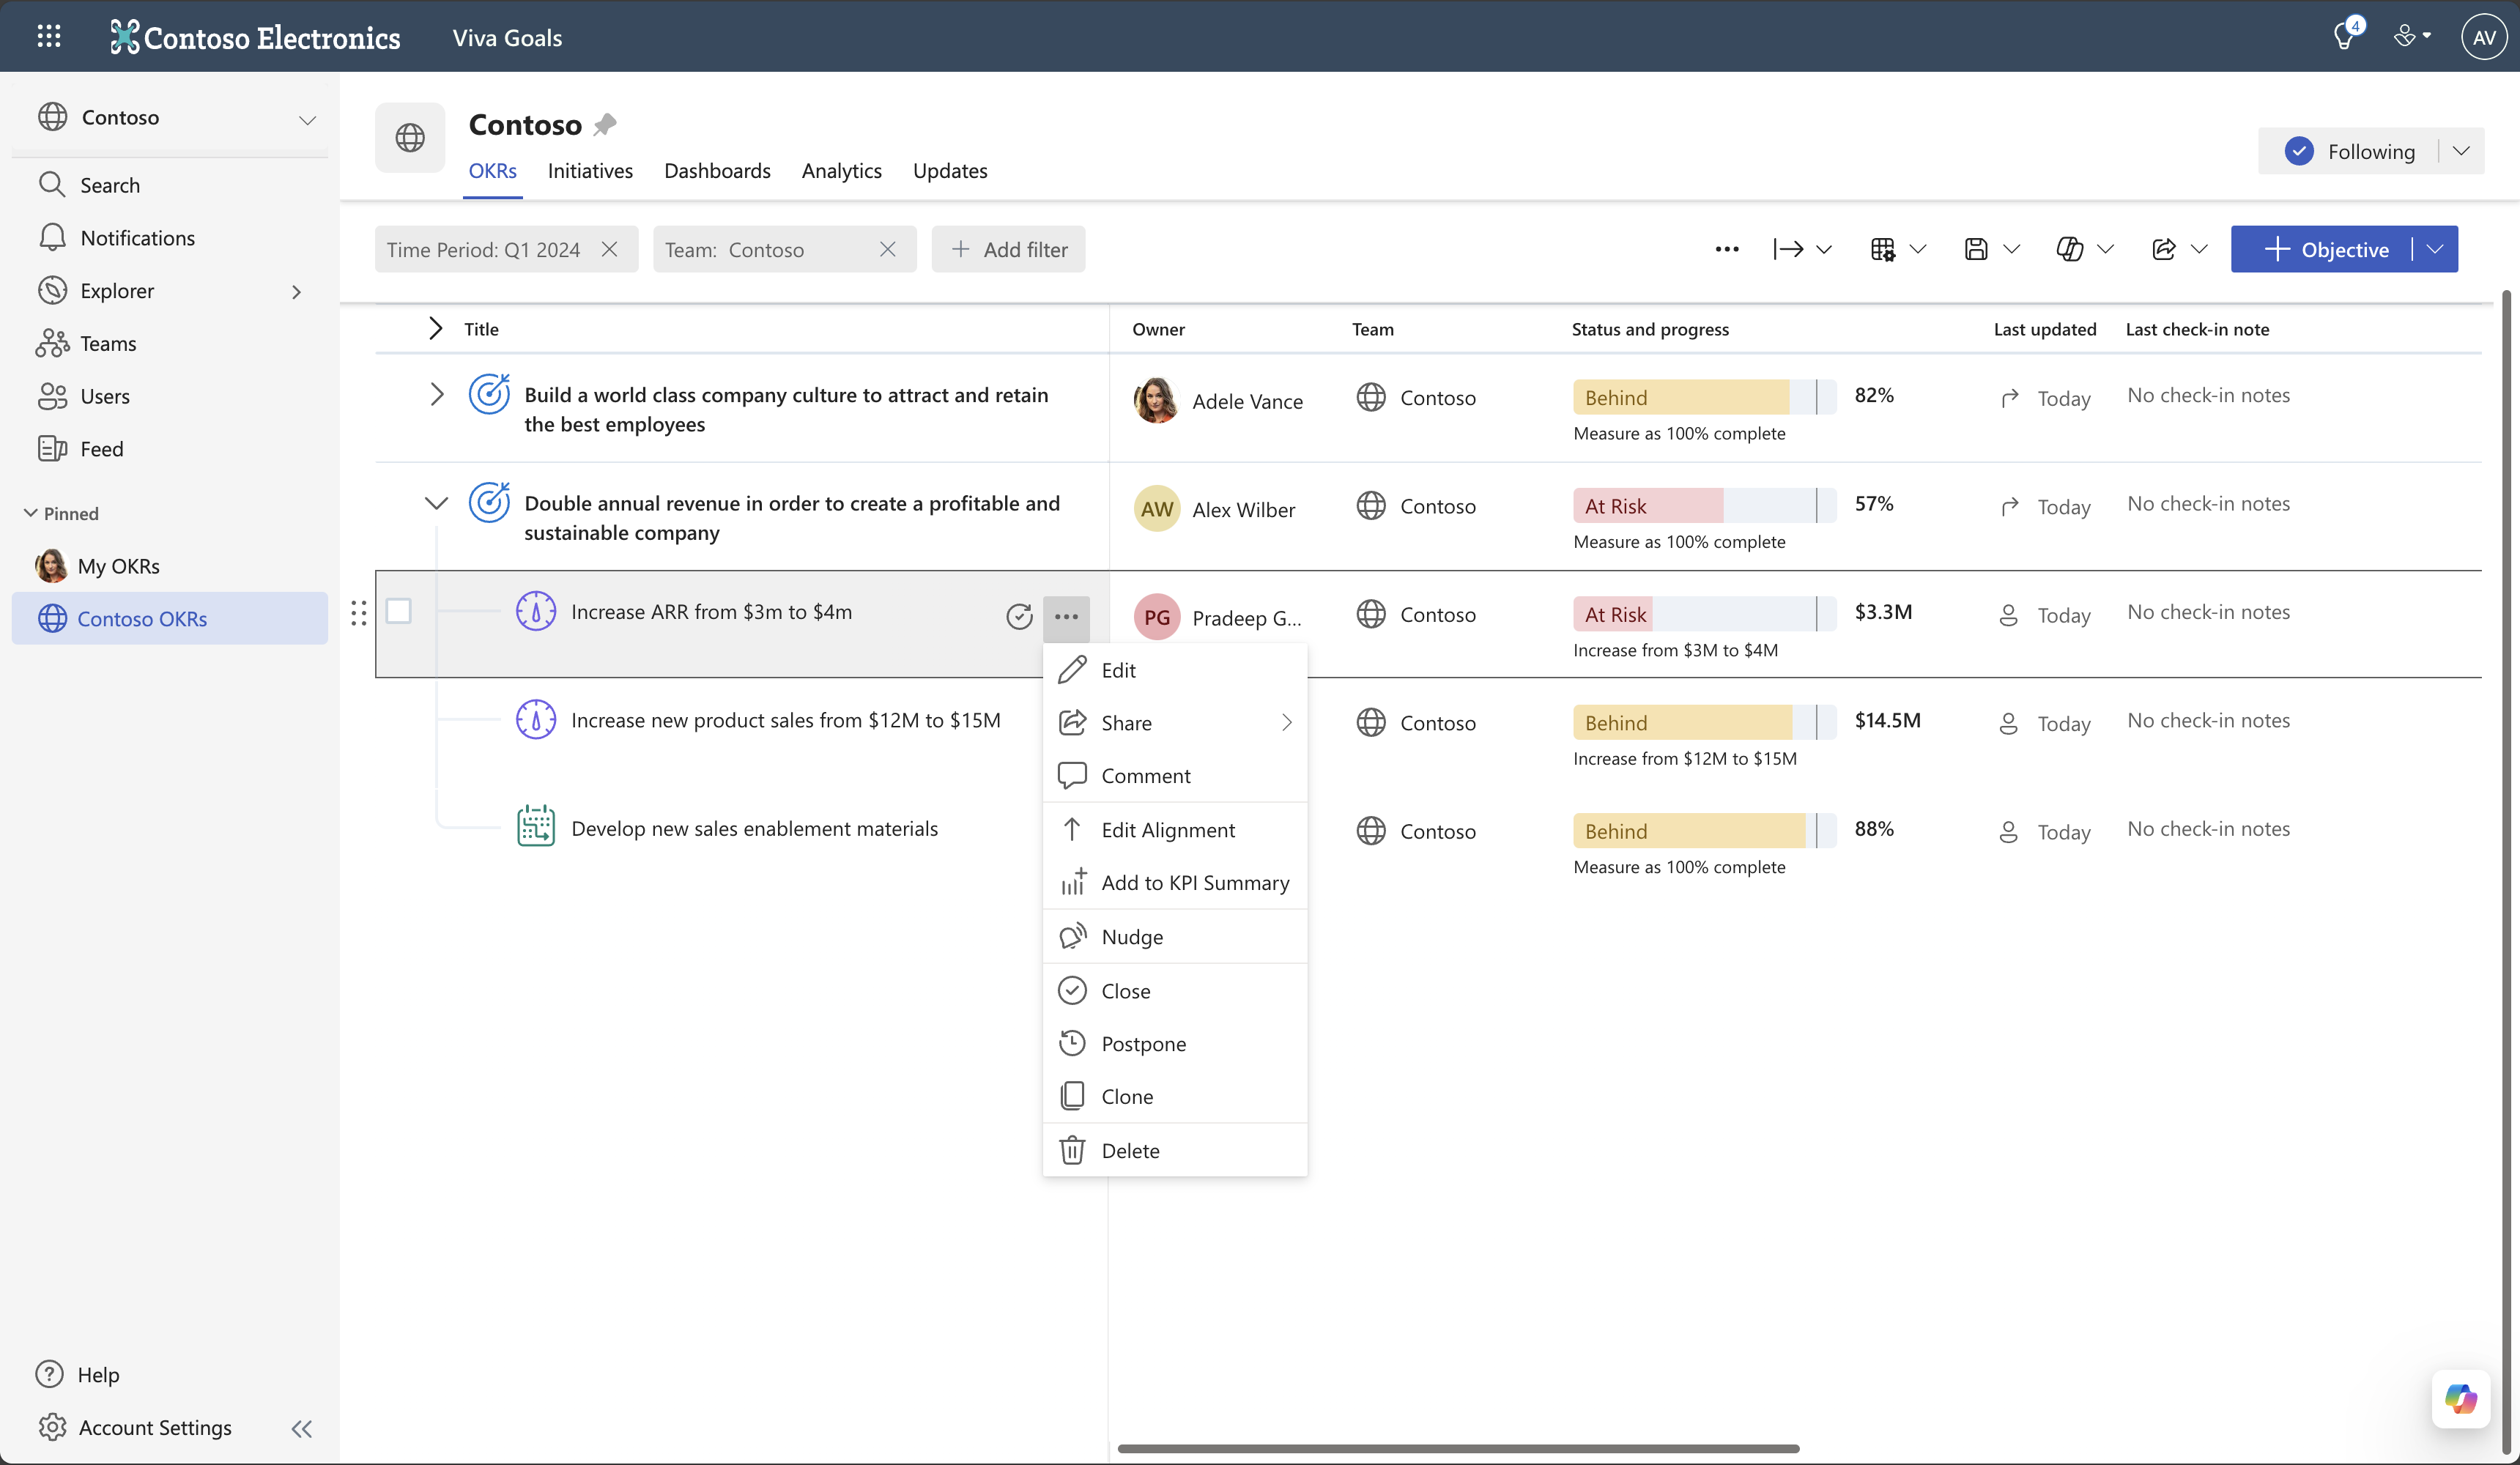Choose Delete from the context menu
Screen dimensions: 2520x1465
point(1175,1151)
